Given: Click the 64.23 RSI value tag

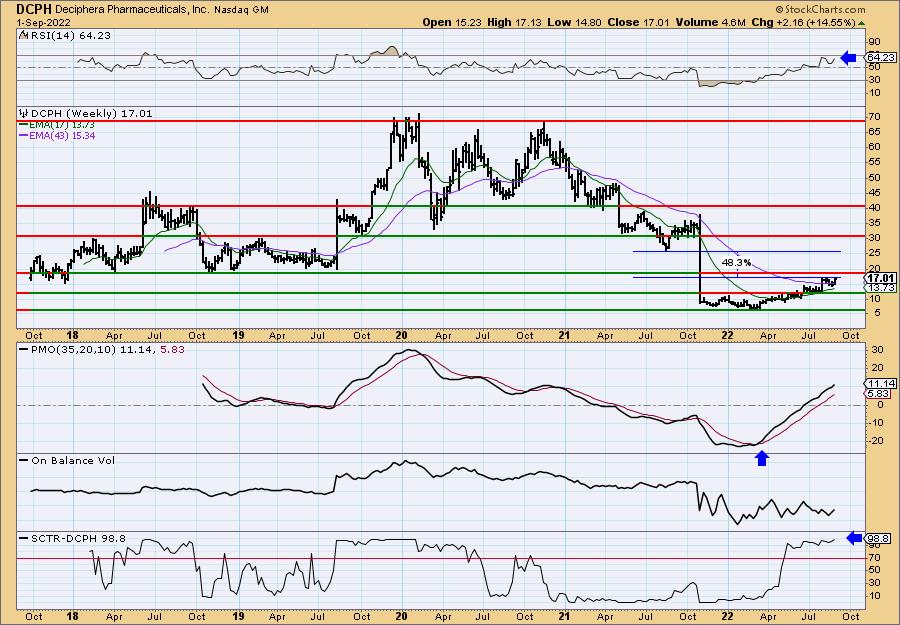Looking at the screenshot, I should click(x=881, y=57).
